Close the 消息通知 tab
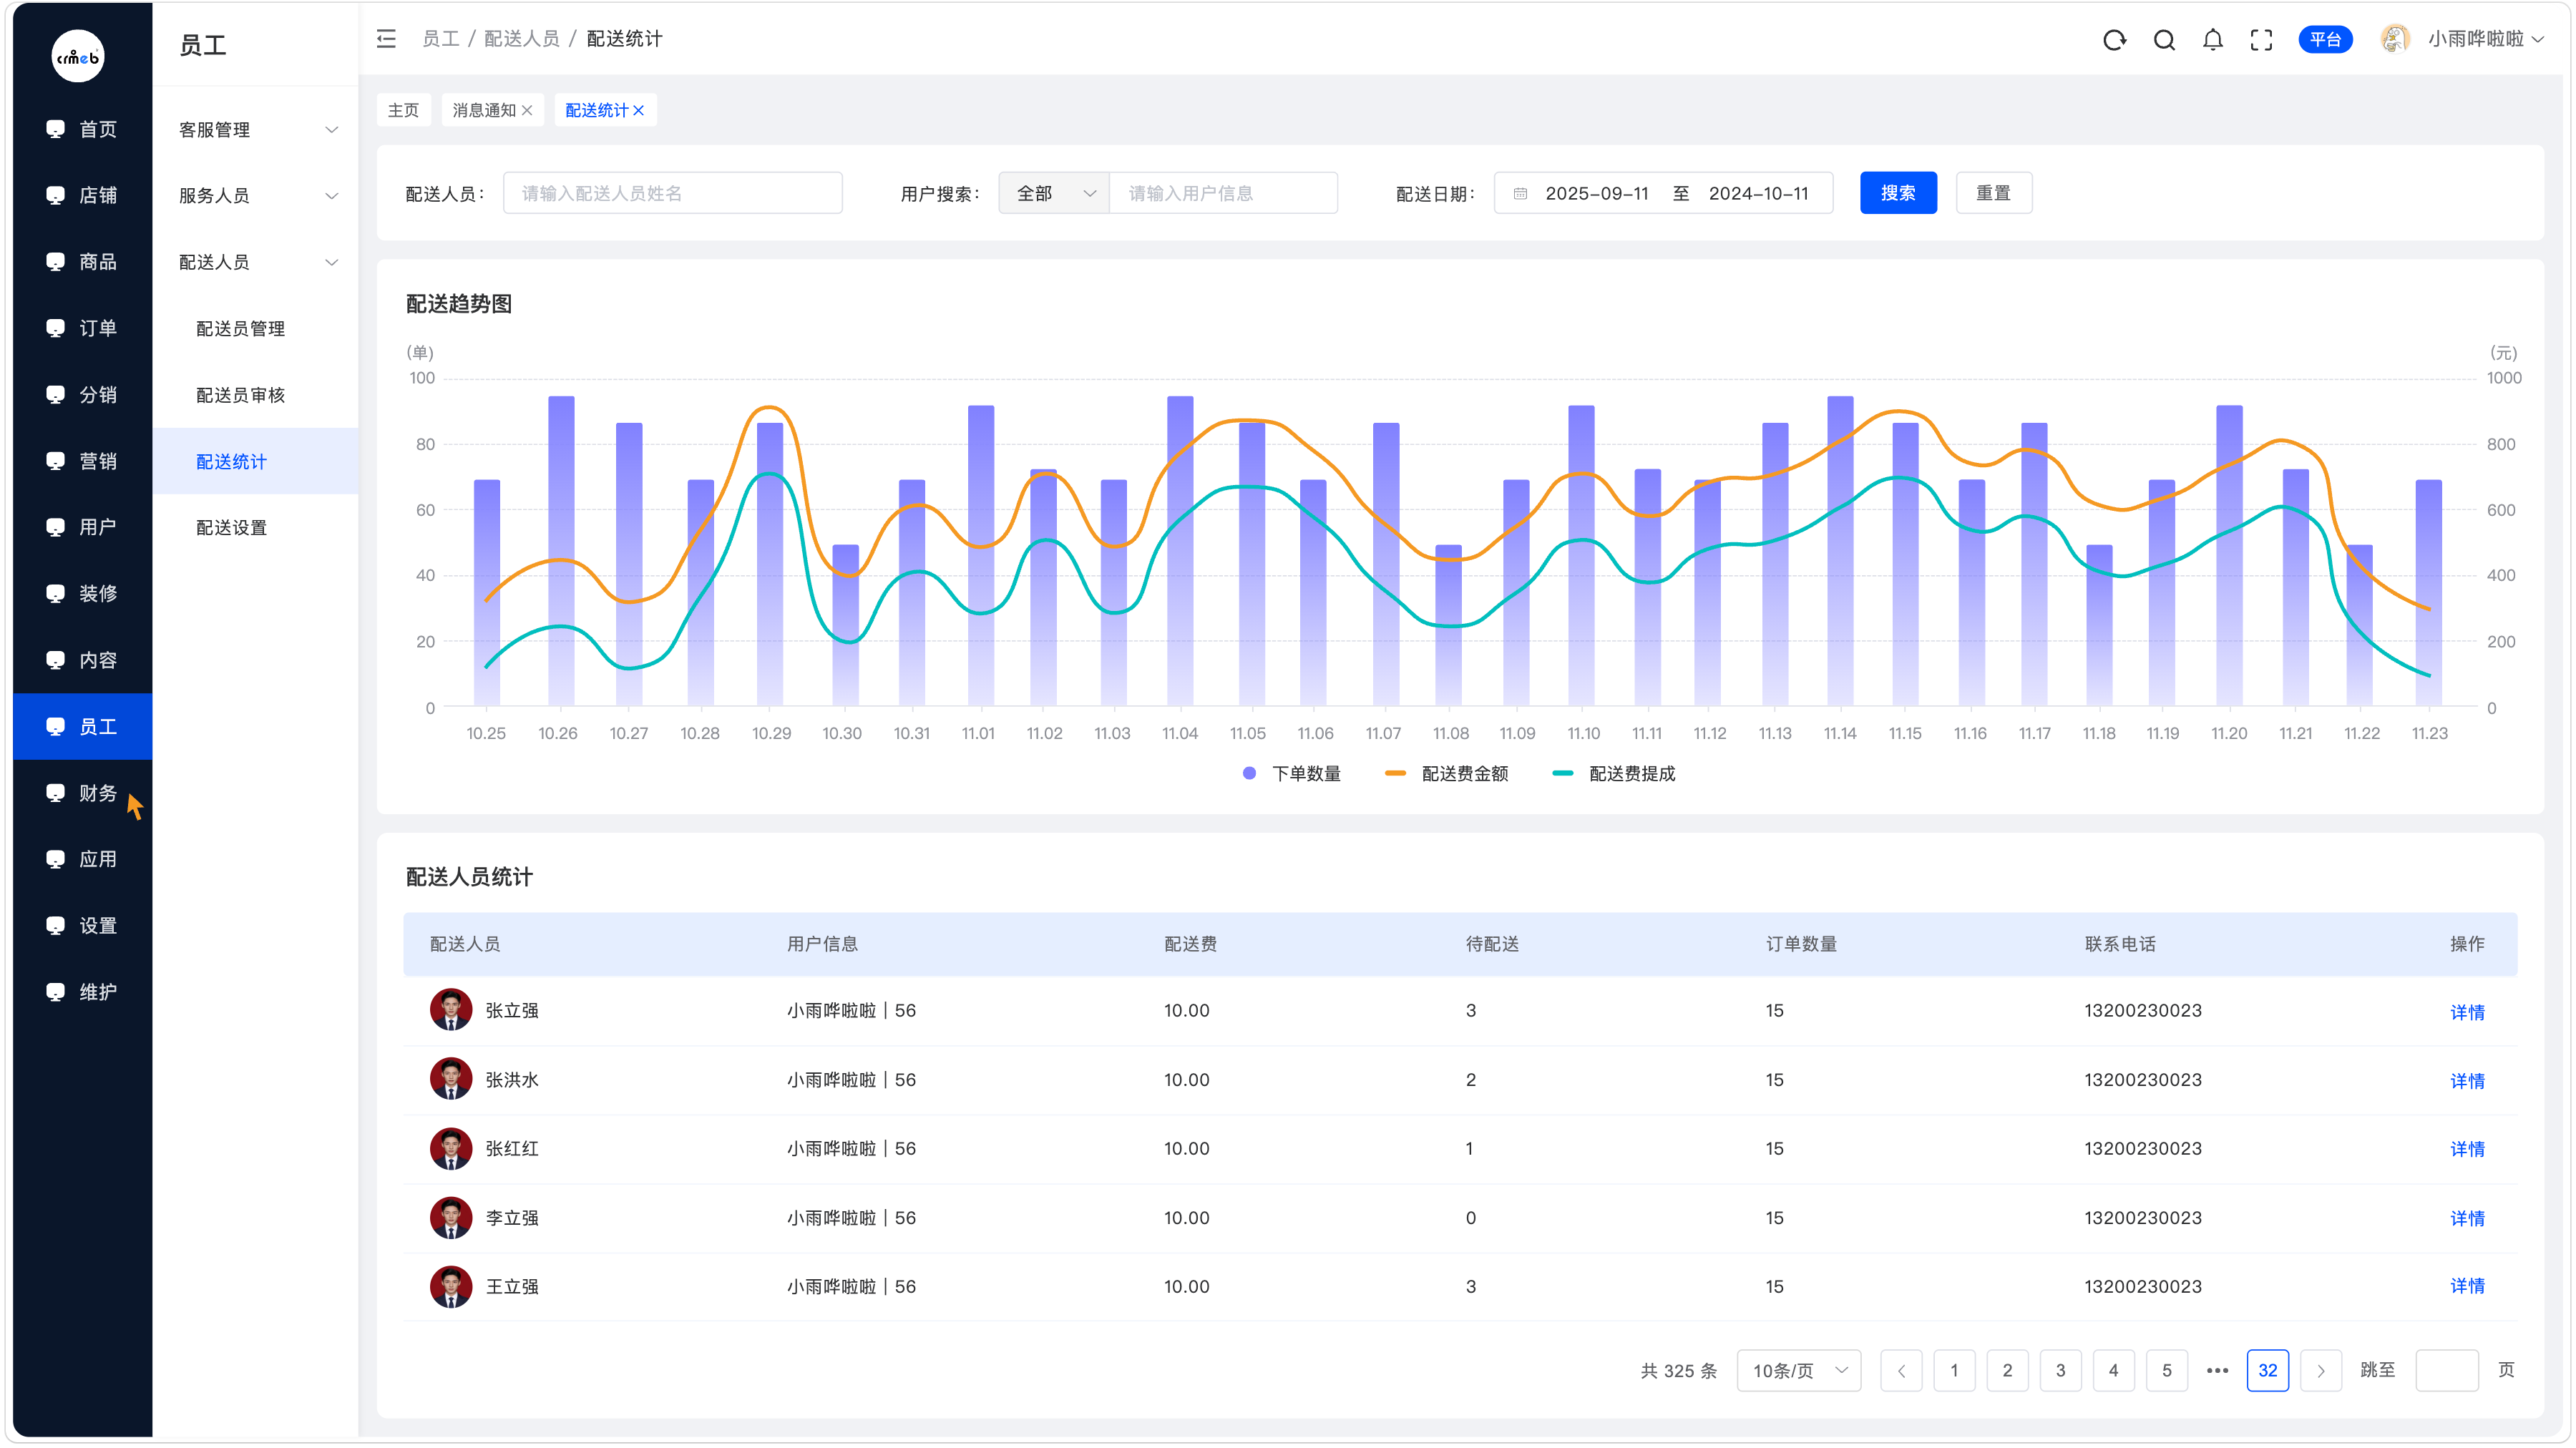This screenshot has width=2576, height=1448. click(527, 110)
